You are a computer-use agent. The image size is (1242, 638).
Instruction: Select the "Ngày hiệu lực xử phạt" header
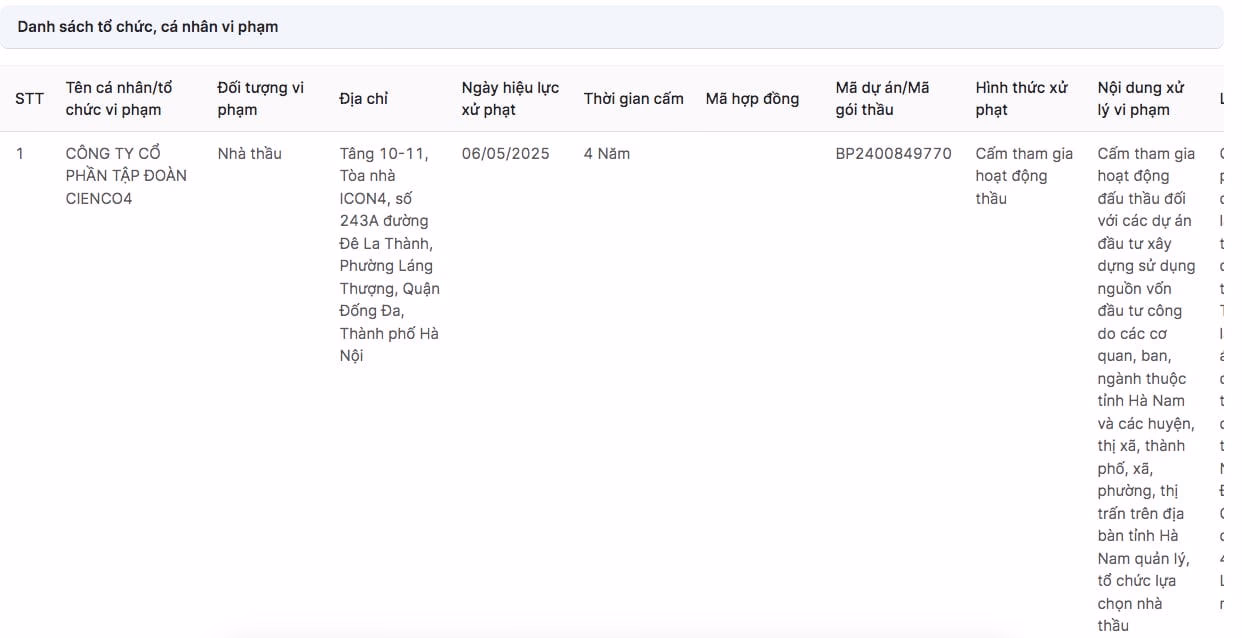click(x=510, y=99)
